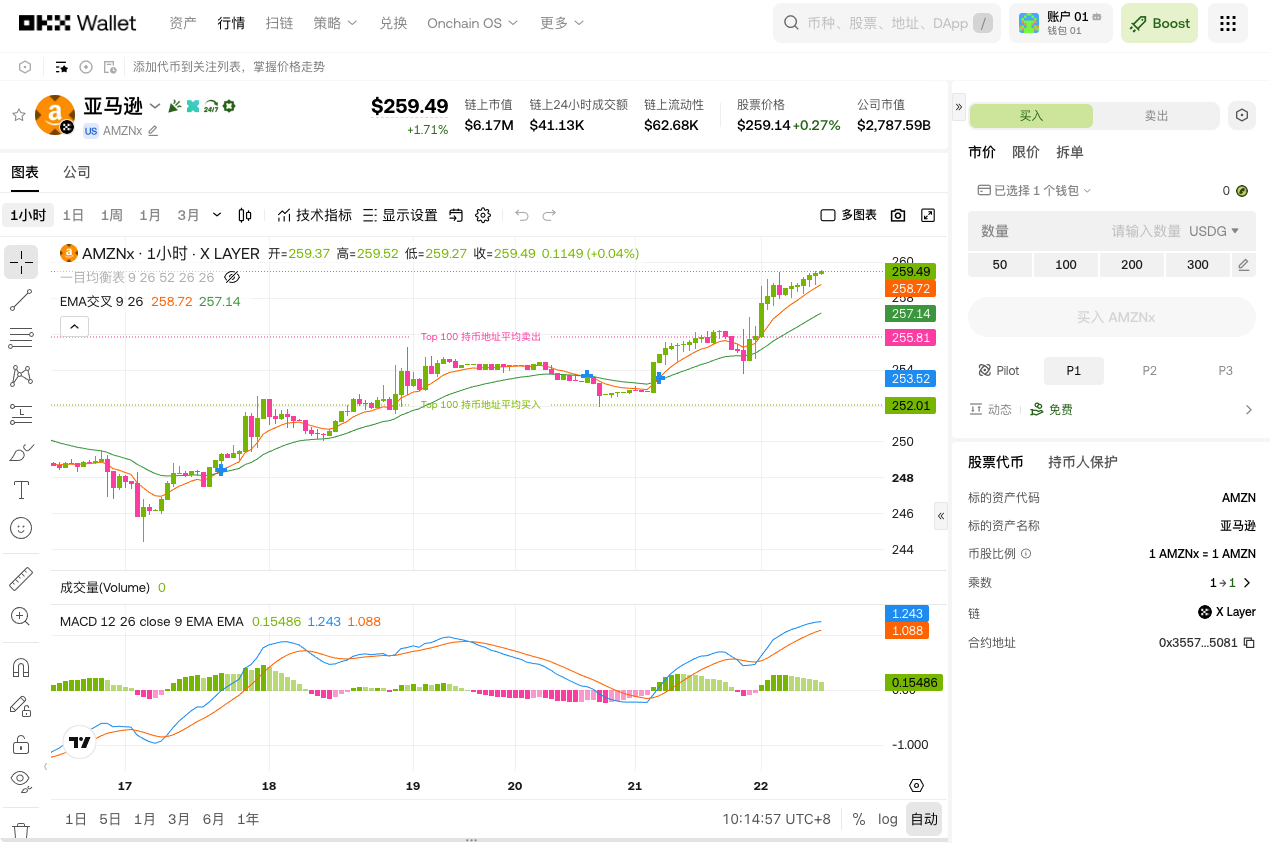The width and height of the screenshot is (1270, 843).
Task: Expand the Onchain OS menu
Action: click(x=472, y=23)
